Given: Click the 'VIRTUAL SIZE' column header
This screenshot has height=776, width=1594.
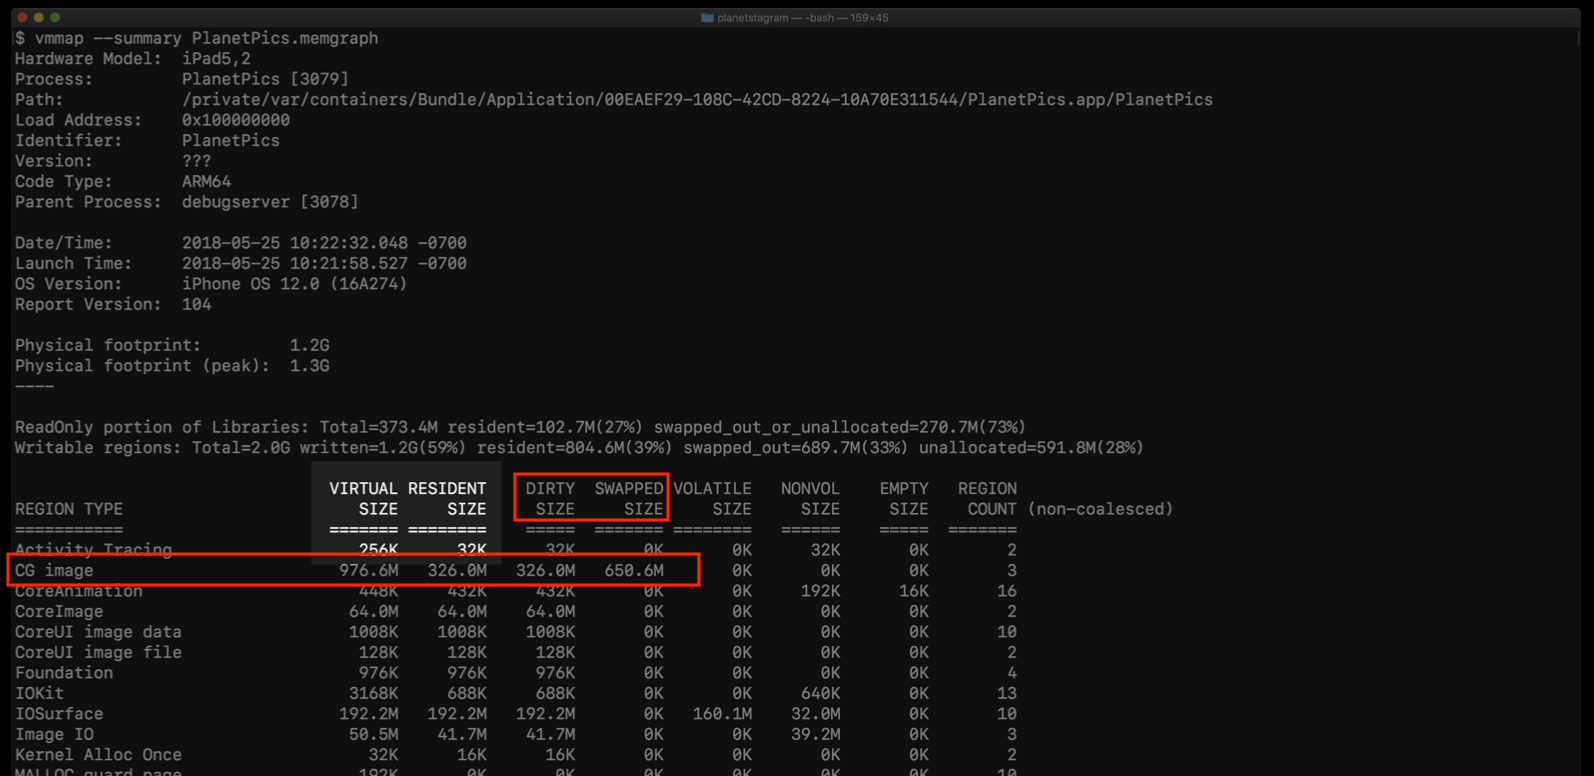Looking at the screenshot, I should 363,499.
